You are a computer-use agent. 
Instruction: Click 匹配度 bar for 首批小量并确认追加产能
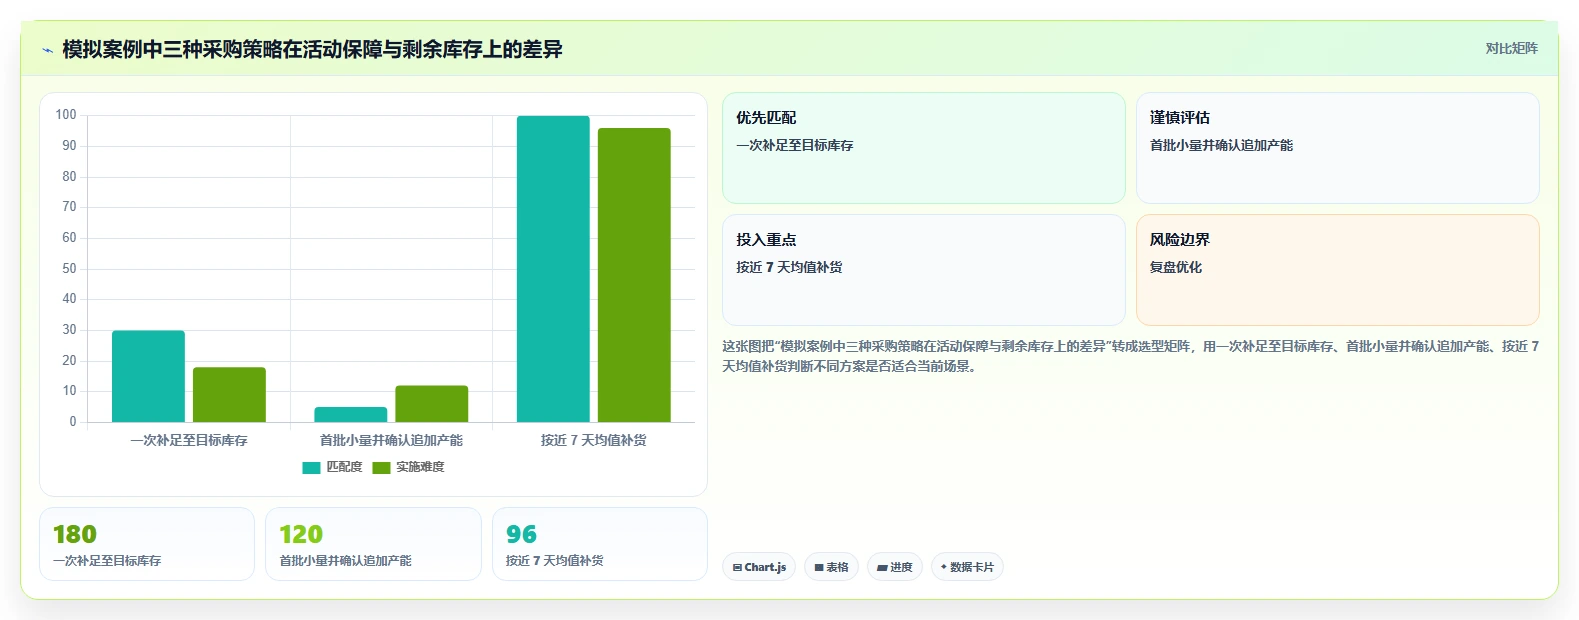pyautogui.click(x=351, y=414)
